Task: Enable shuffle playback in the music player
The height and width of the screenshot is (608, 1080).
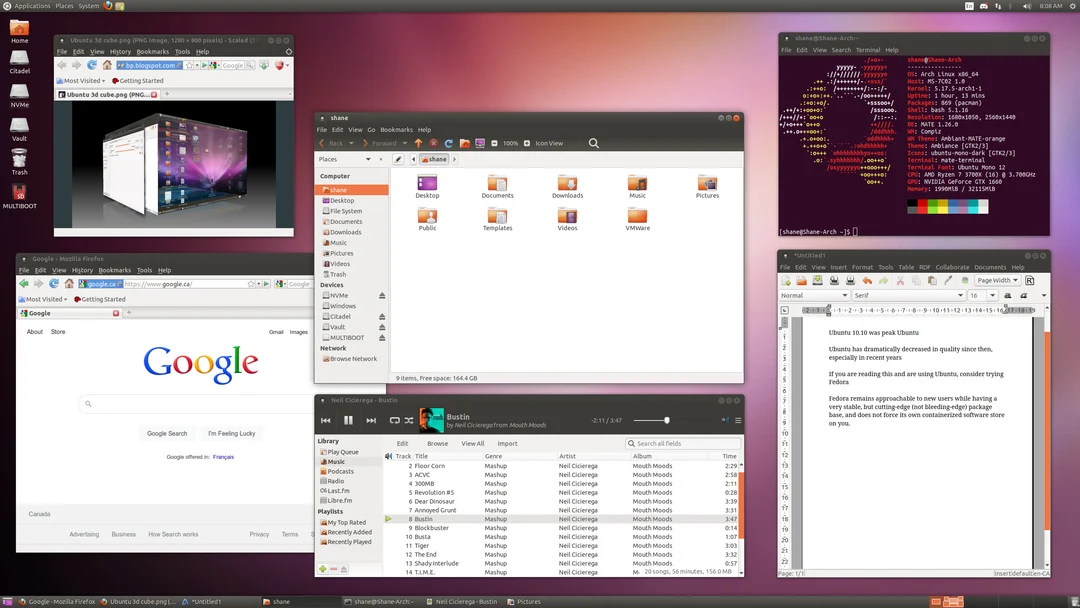Action: coord(411,420)
